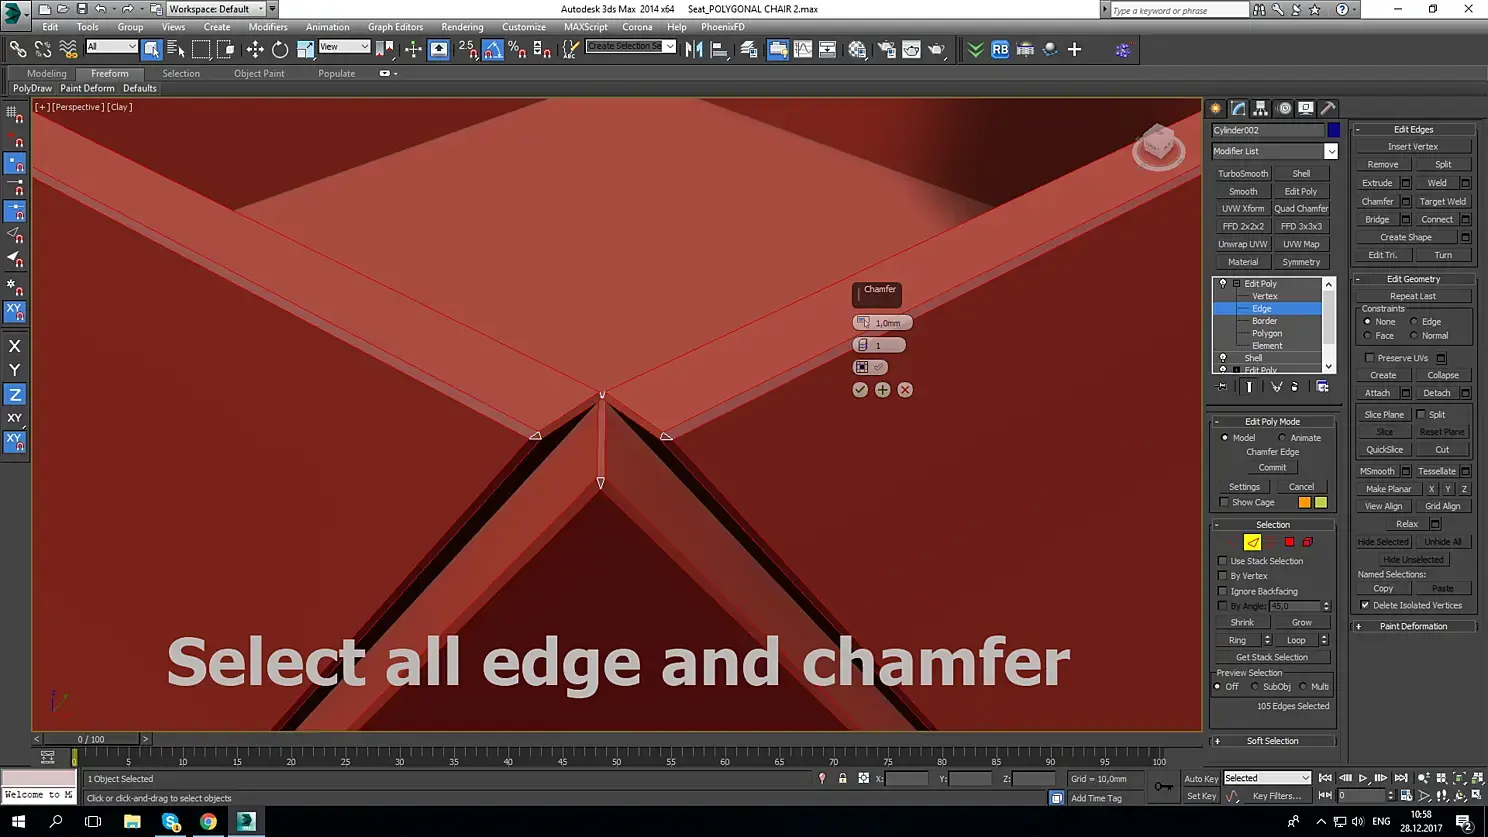Select the Face constraint radio button

tap(1368, 336)
